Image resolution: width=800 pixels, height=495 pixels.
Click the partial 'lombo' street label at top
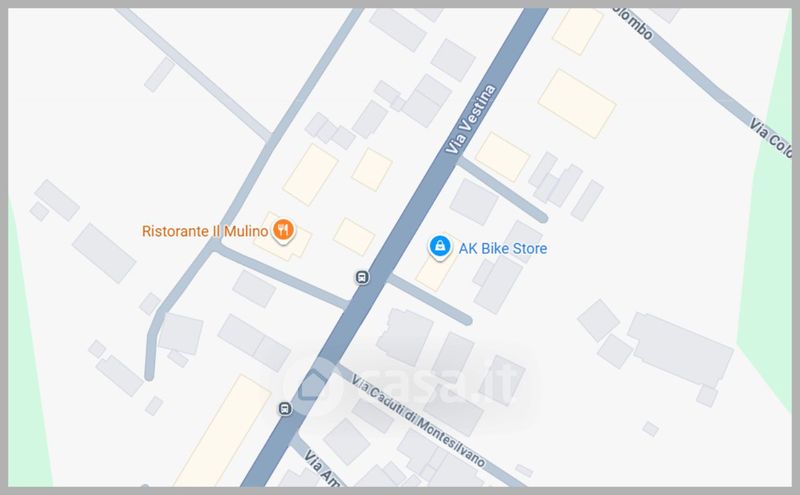click(632, 23)
